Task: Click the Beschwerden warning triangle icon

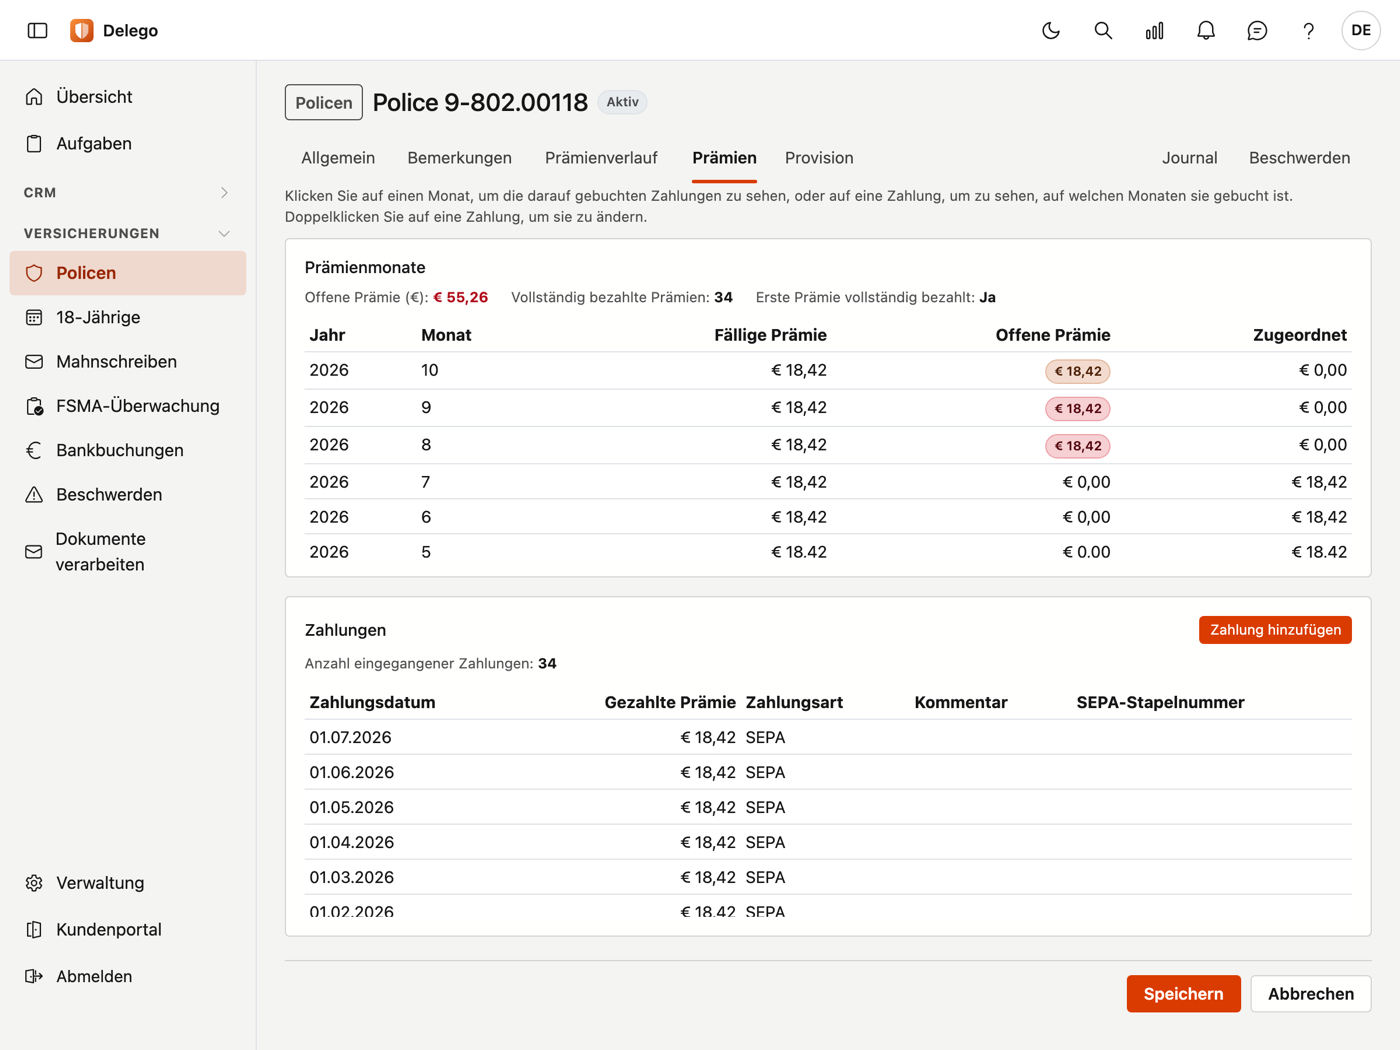Action: coord(34,494)
